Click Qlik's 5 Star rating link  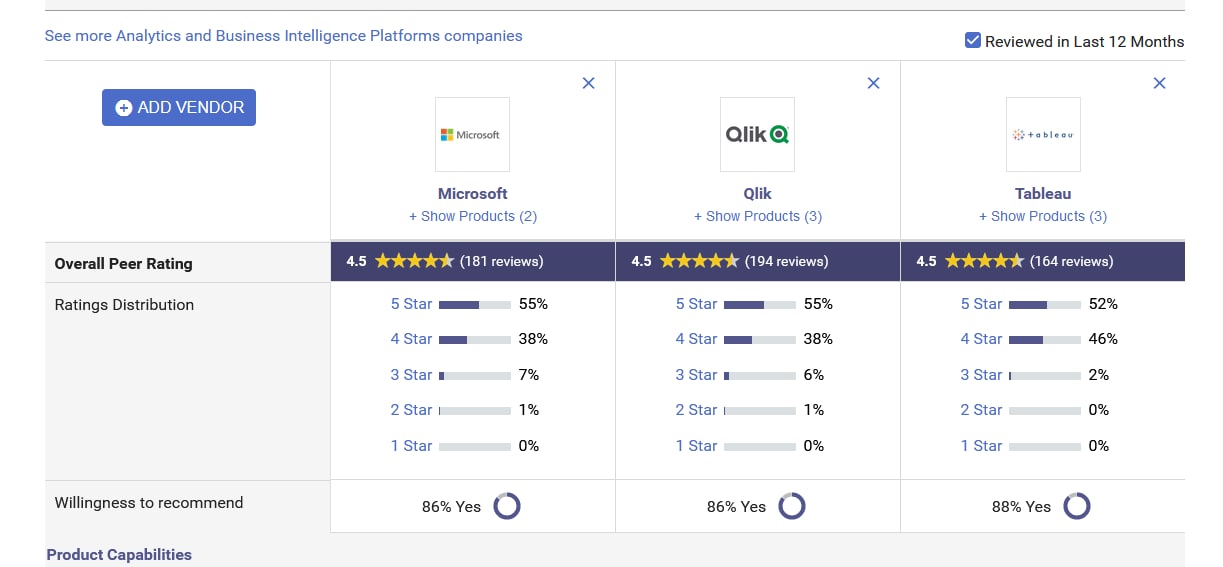pyautogui.click(x=697, y=304)
